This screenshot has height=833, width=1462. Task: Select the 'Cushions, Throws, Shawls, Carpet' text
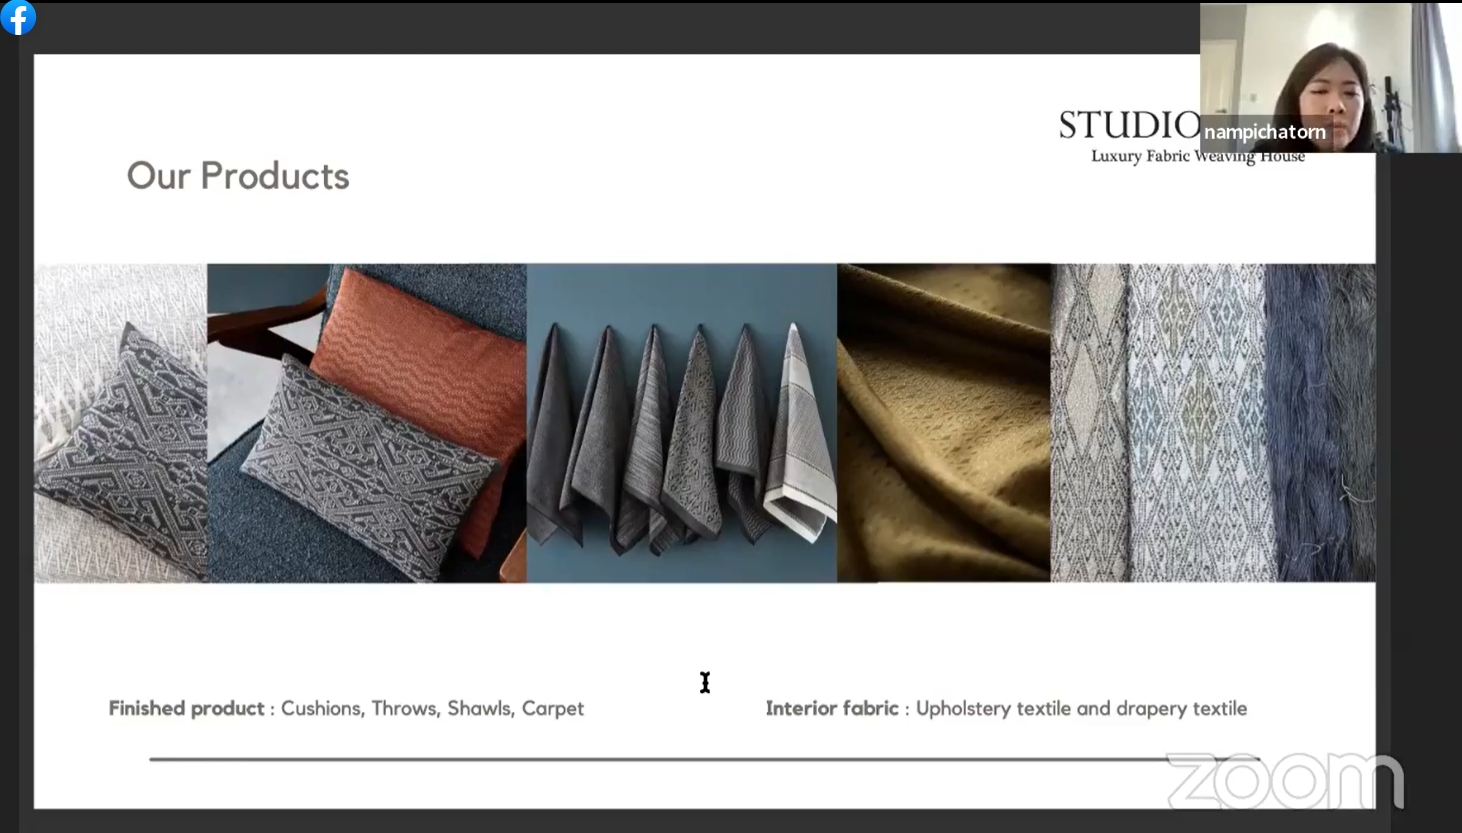pos(432,709)
